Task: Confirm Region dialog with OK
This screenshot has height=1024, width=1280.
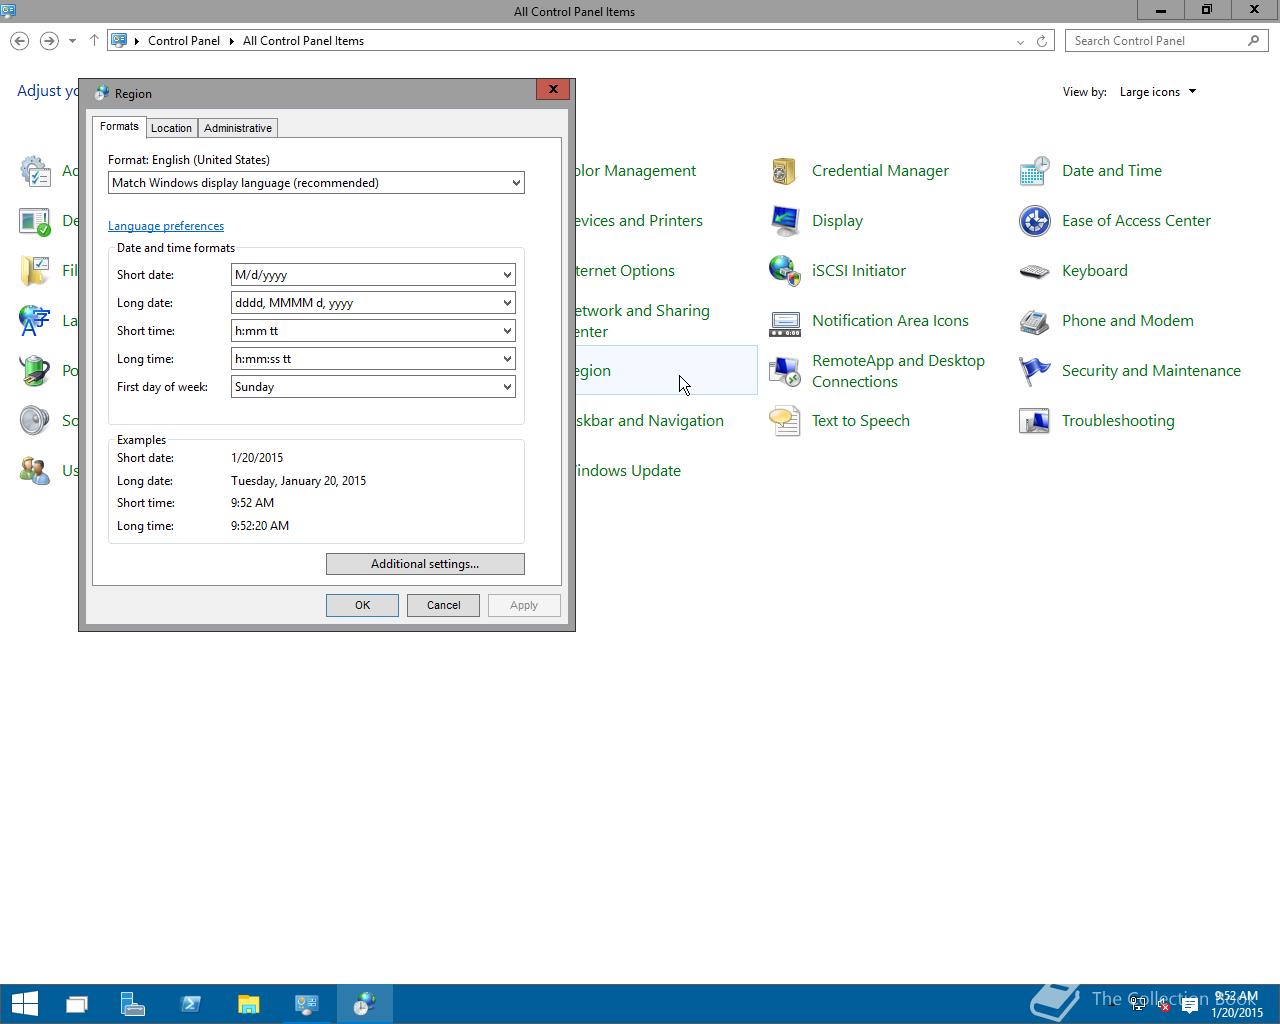Action: [x=362, y=605]
